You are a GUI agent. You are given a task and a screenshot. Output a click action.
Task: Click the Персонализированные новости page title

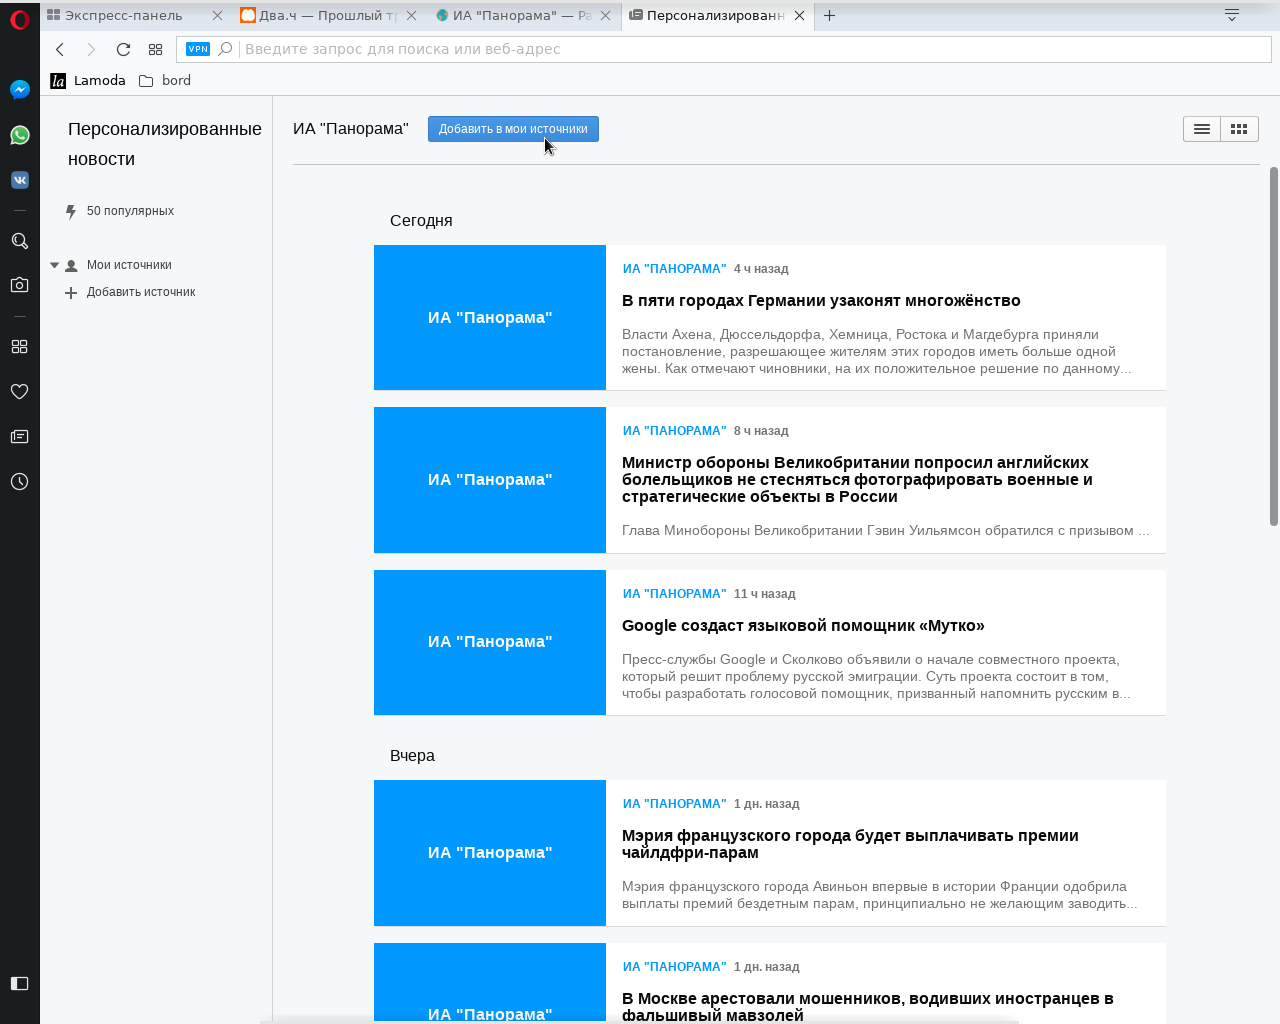point(165,144)
